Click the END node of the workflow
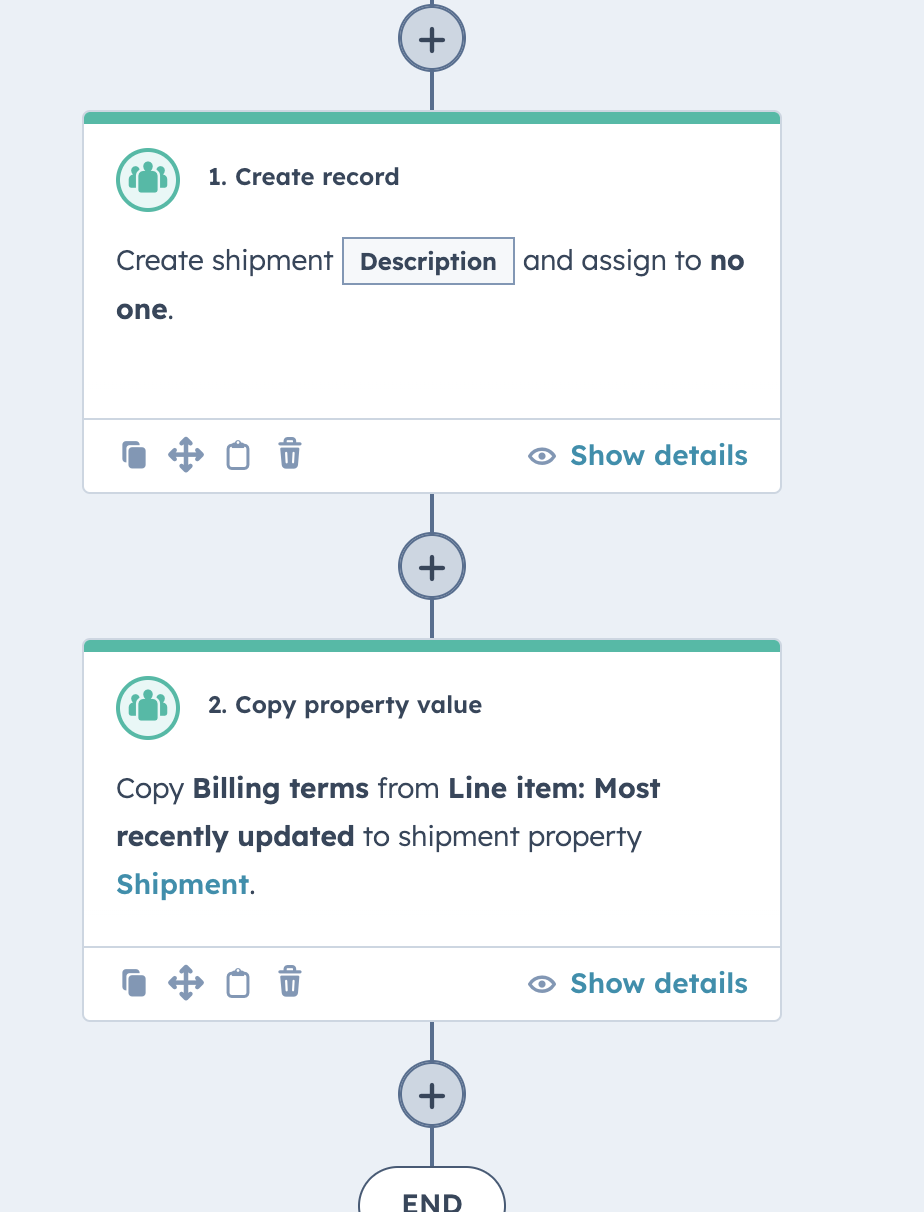Image resolution: width=924 pixels, height=1212 pixels. (431, 1198)
